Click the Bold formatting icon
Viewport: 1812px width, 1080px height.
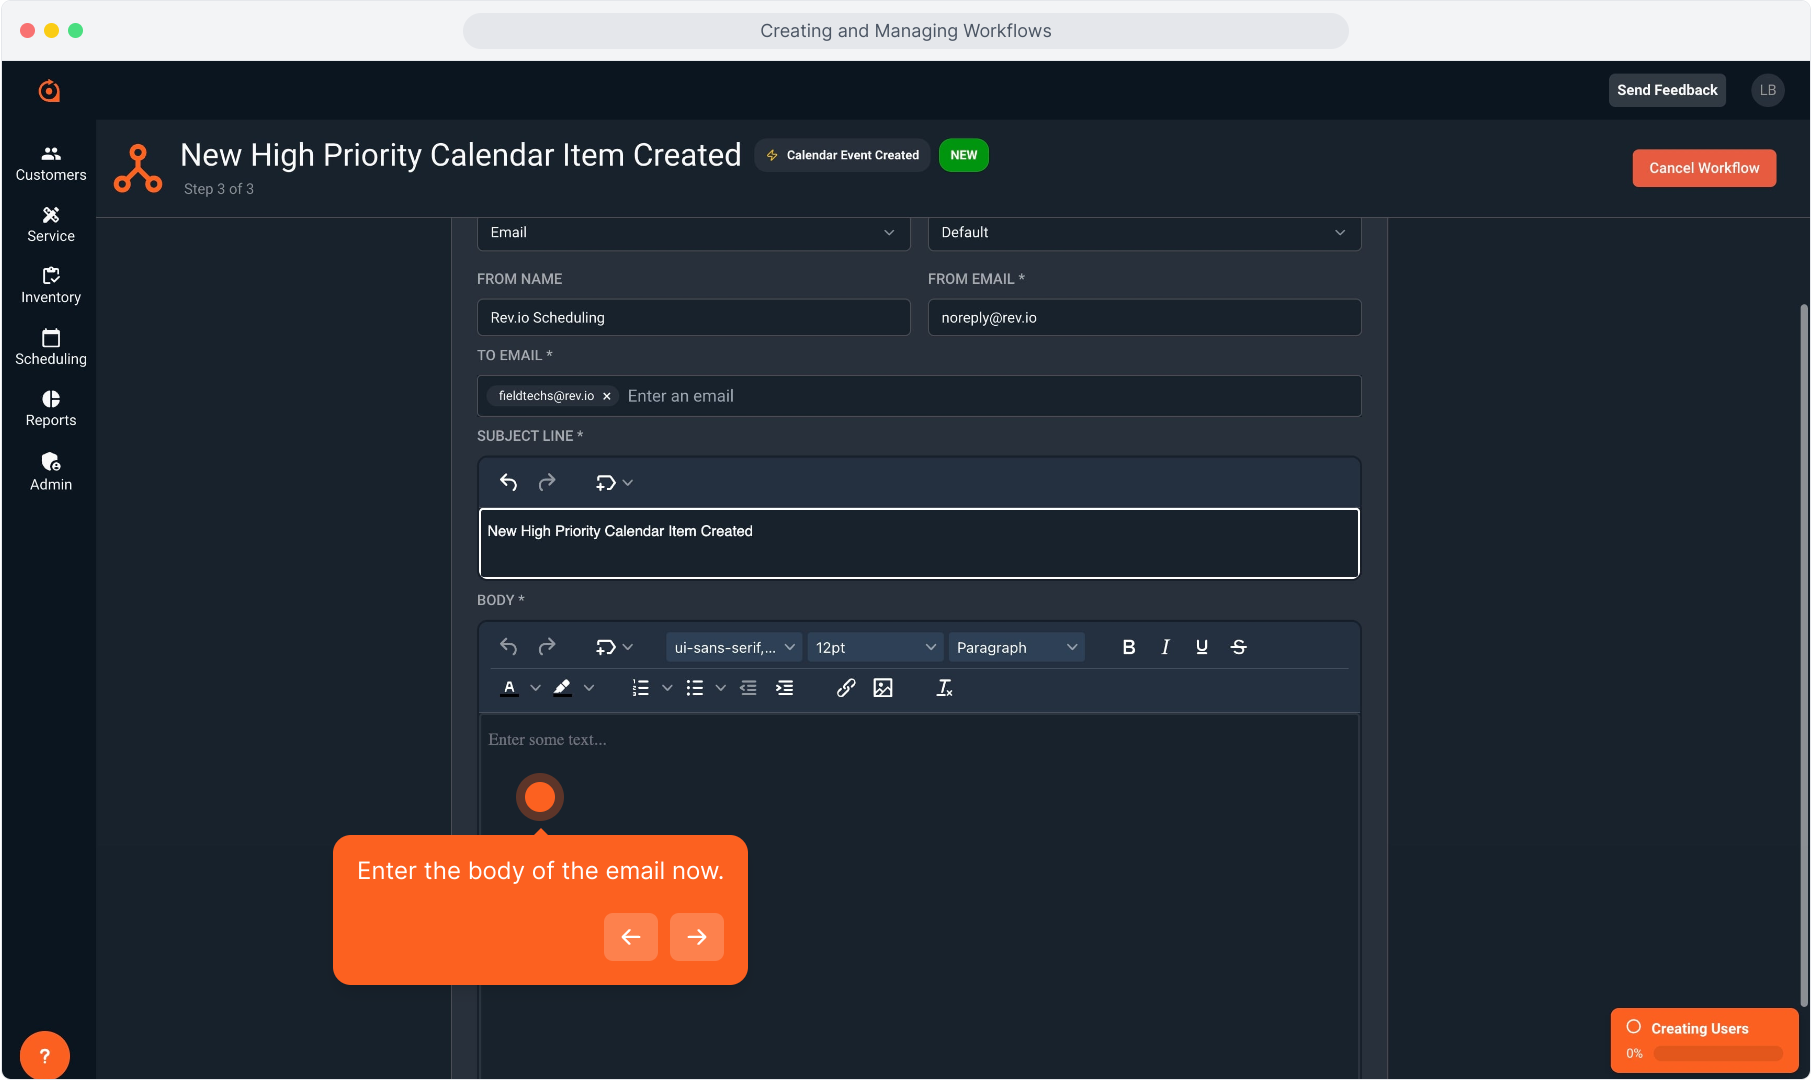1128,647
